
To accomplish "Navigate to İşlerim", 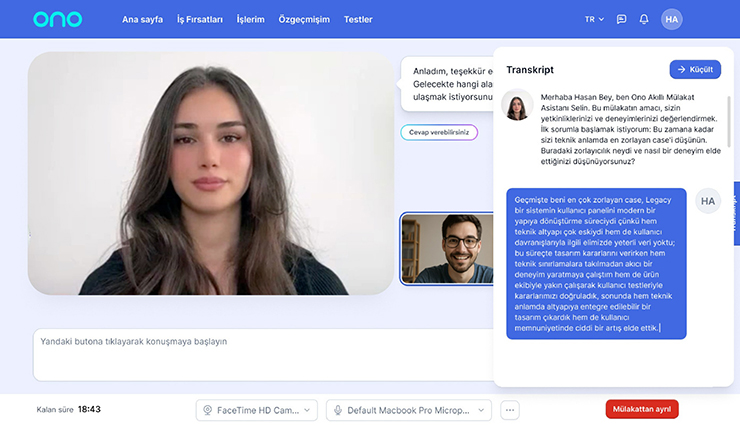I will click(250, 19).
